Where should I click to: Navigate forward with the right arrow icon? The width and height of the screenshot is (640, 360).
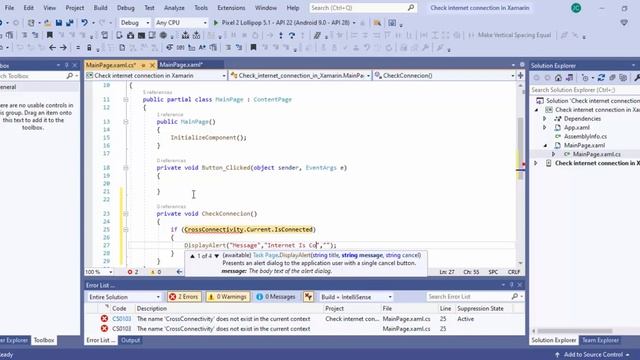(63, 48)
